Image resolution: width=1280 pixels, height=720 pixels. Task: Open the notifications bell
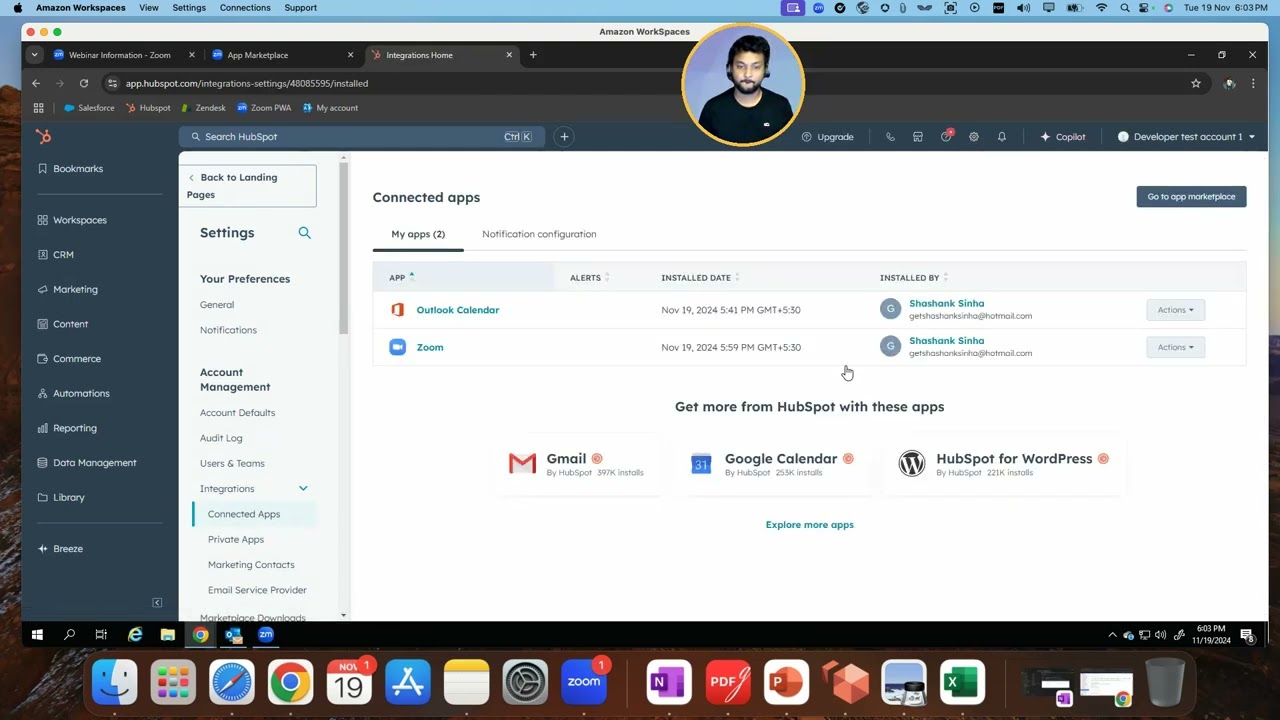(1002, 137)
